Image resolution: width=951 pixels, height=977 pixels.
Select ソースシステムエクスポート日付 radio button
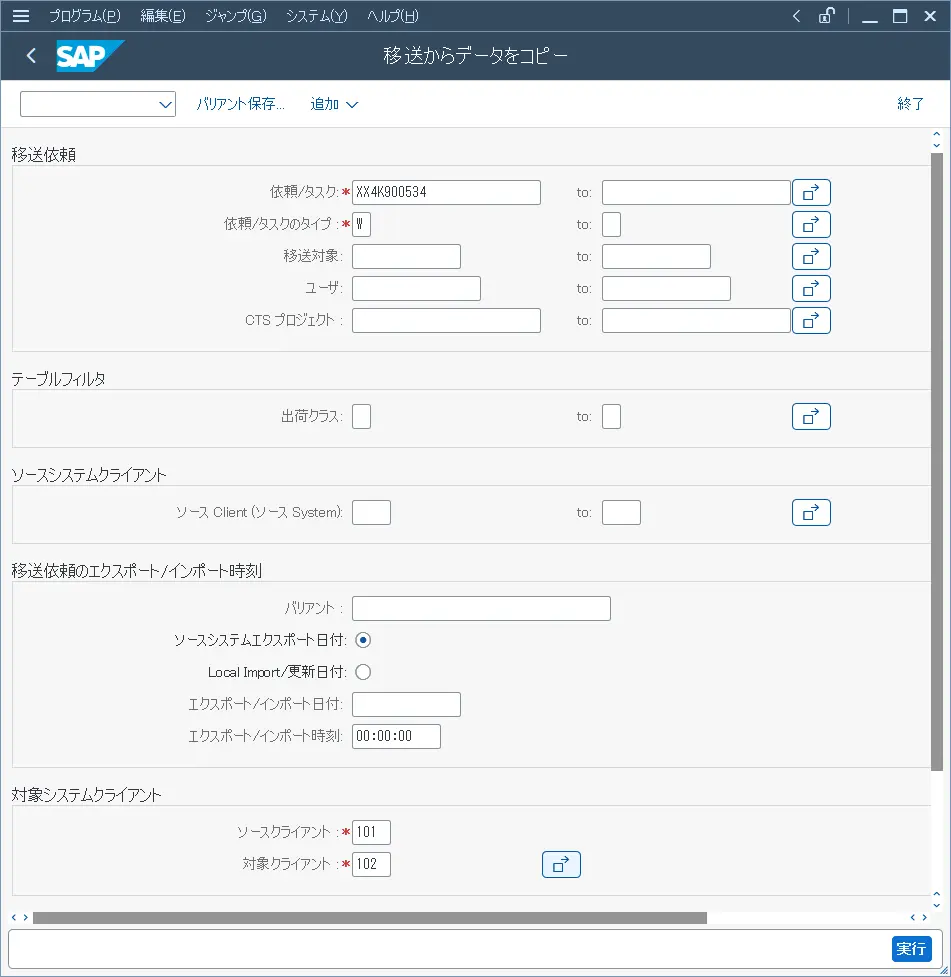tap(363, 640)
